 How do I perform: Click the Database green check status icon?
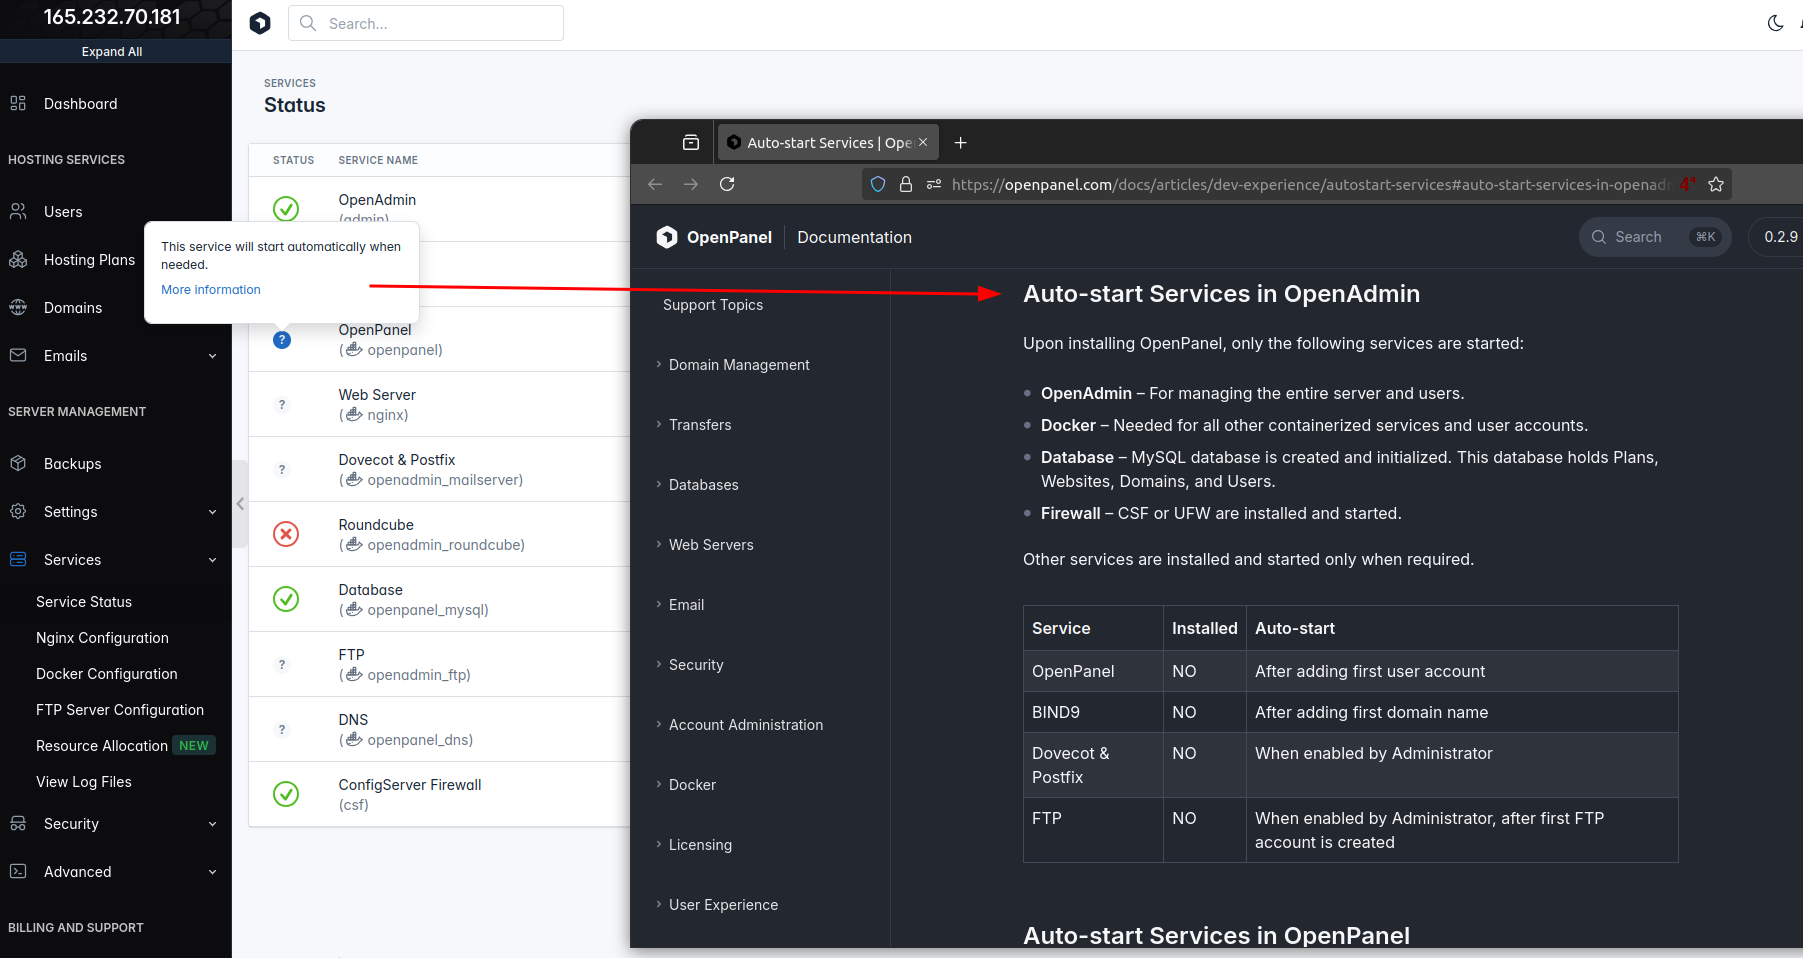point(286,599)
